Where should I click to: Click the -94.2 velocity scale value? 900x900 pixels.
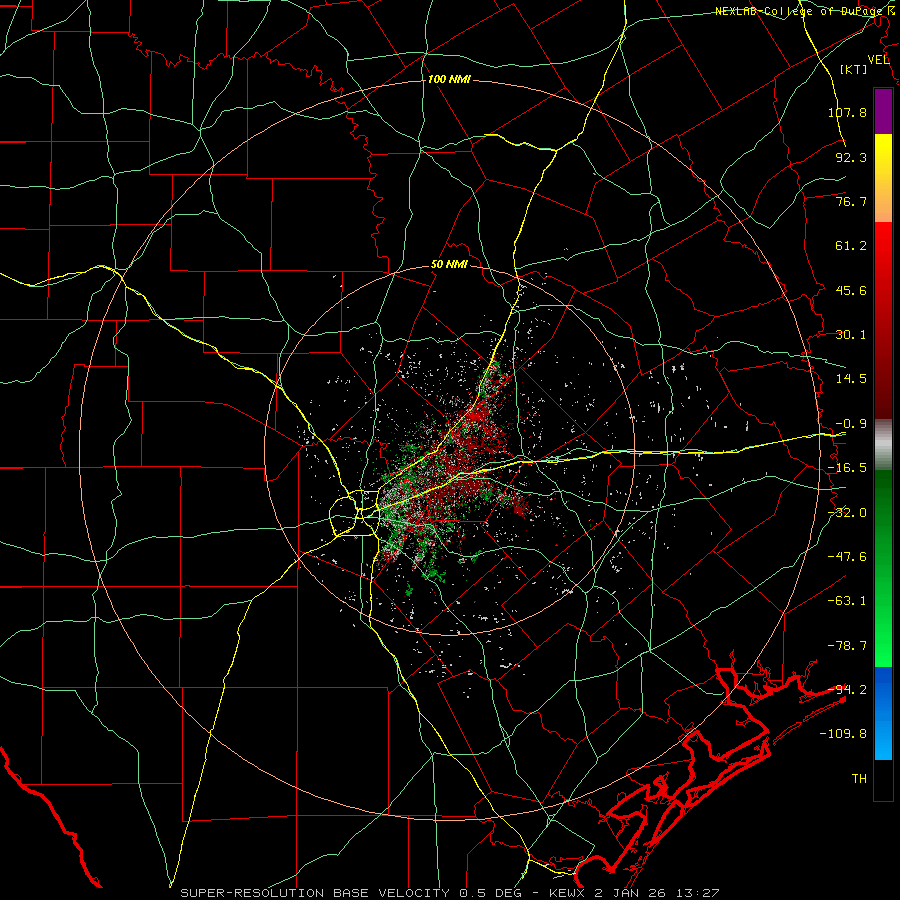(847, 689)
